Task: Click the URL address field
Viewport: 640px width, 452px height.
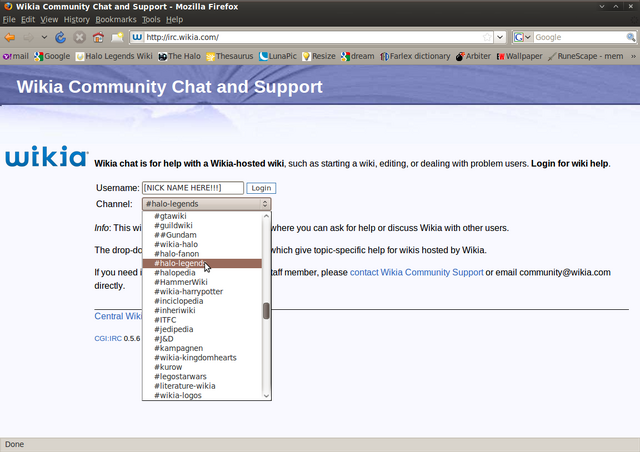Action: point(312,37)
